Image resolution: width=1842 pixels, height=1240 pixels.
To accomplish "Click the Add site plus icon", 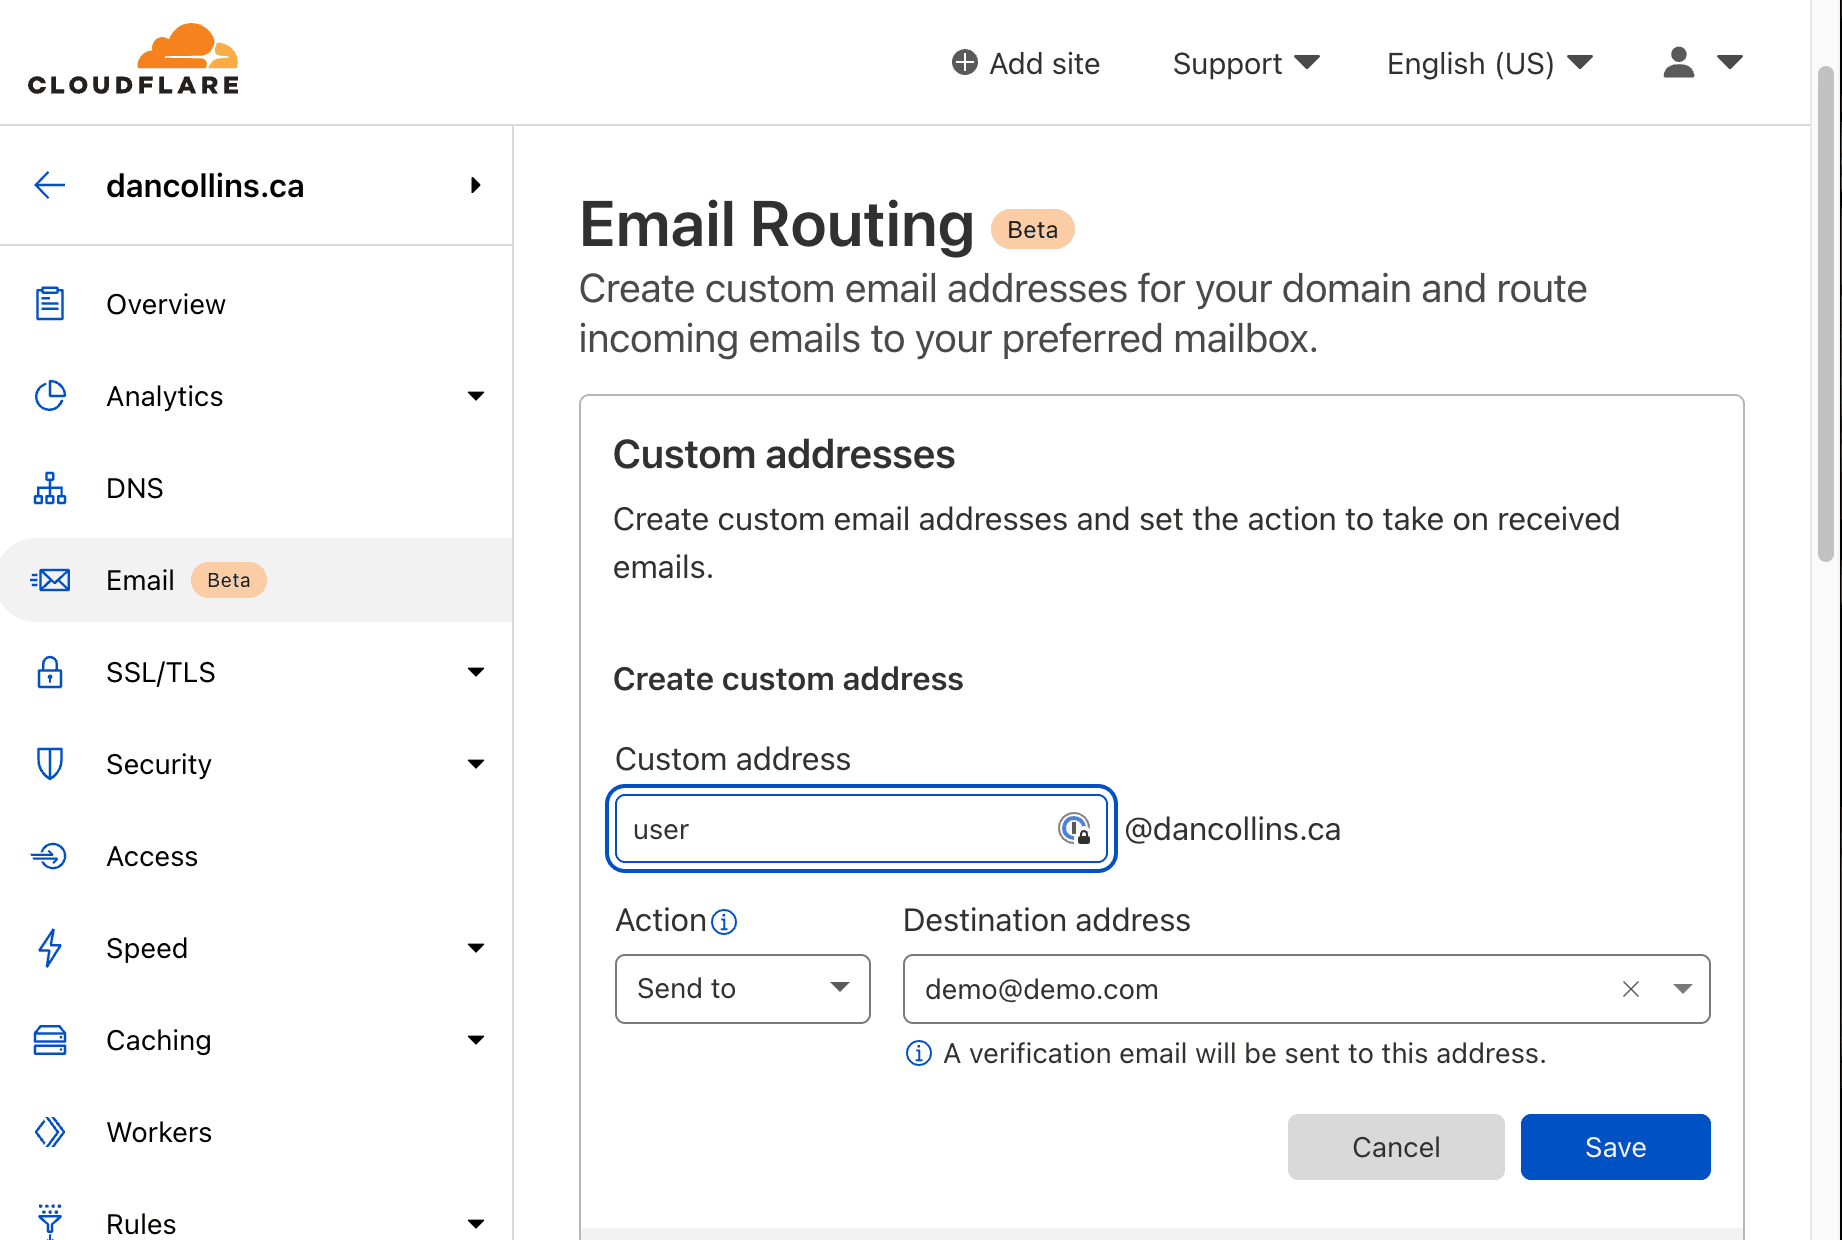I will [963, 62].
